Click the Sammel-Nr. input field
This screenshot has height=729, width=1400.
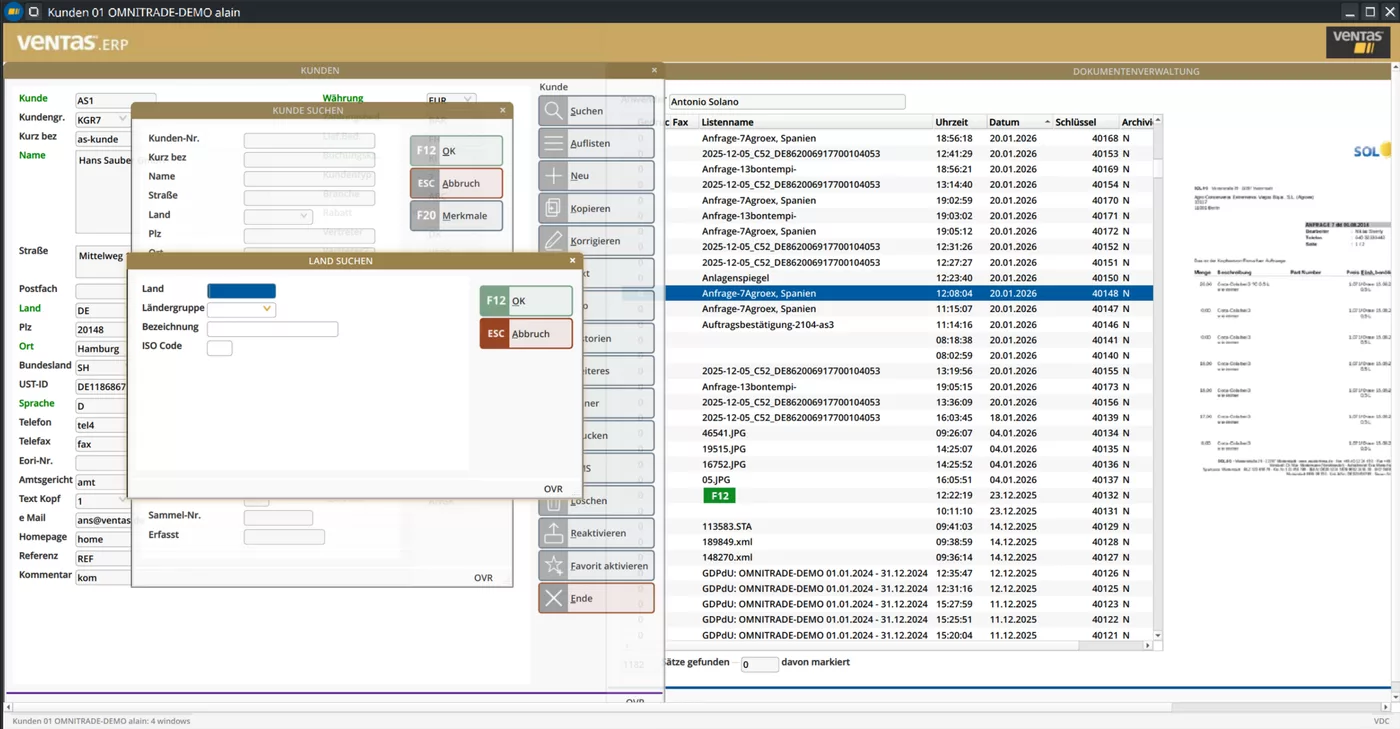click(278, 518)
